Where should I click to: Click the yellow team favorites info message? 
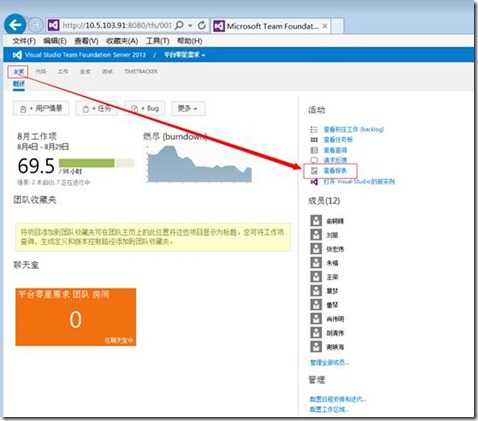point(153,236)
